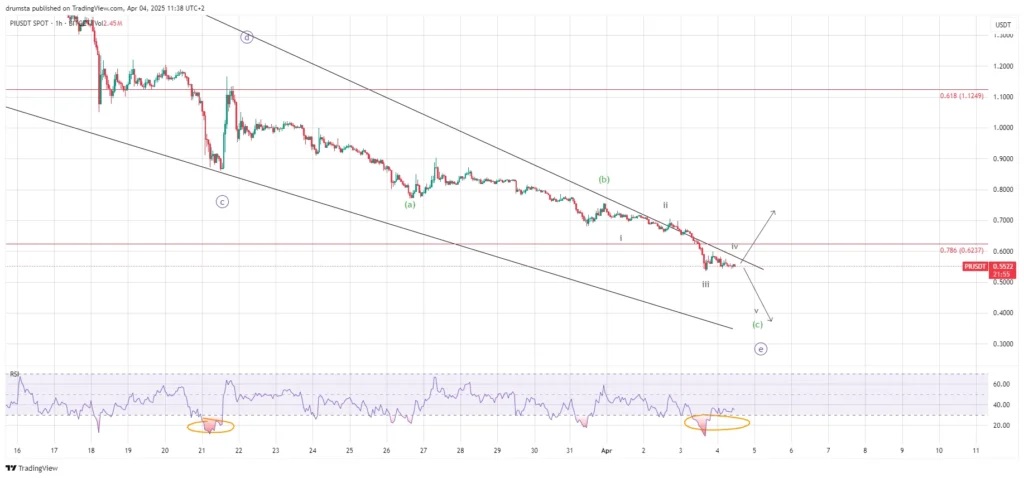Click the Vol 2.45M volume readout

107,22
